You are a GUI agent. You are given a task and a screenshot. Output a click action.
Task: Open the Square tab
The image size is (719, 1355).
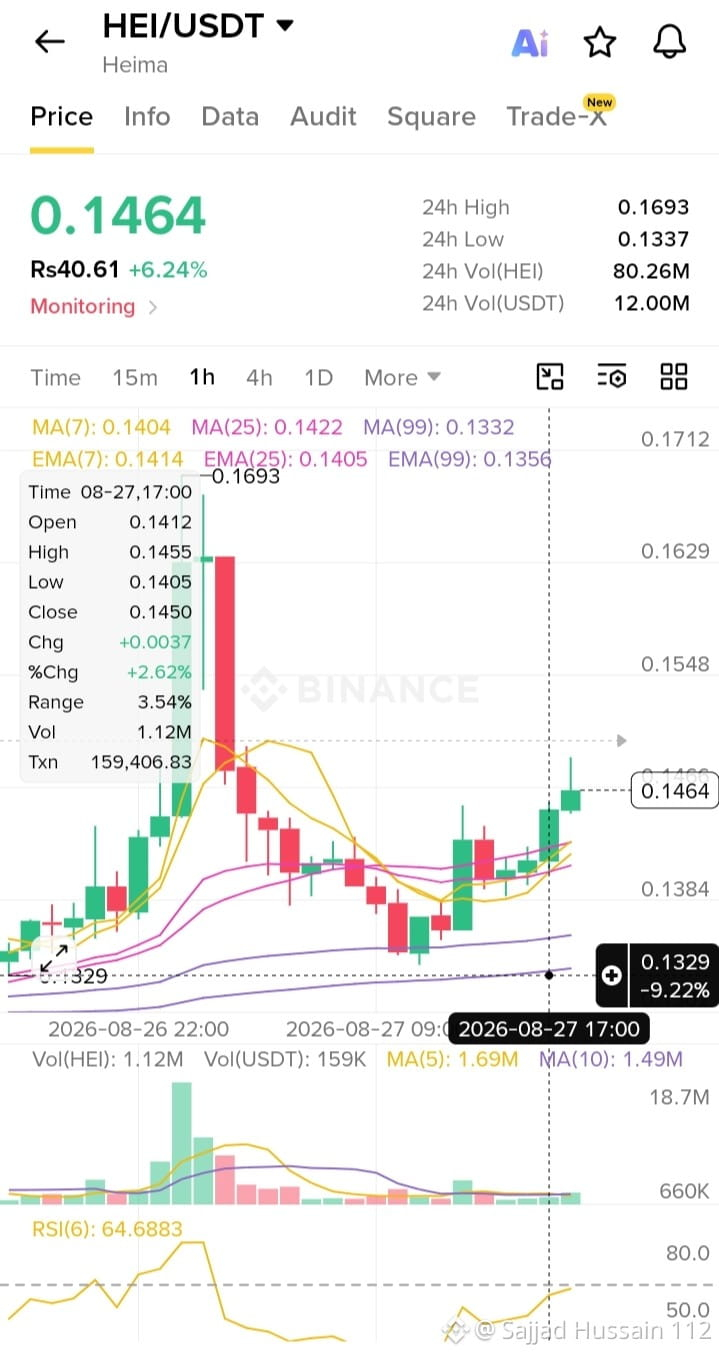tap(431, 117)
